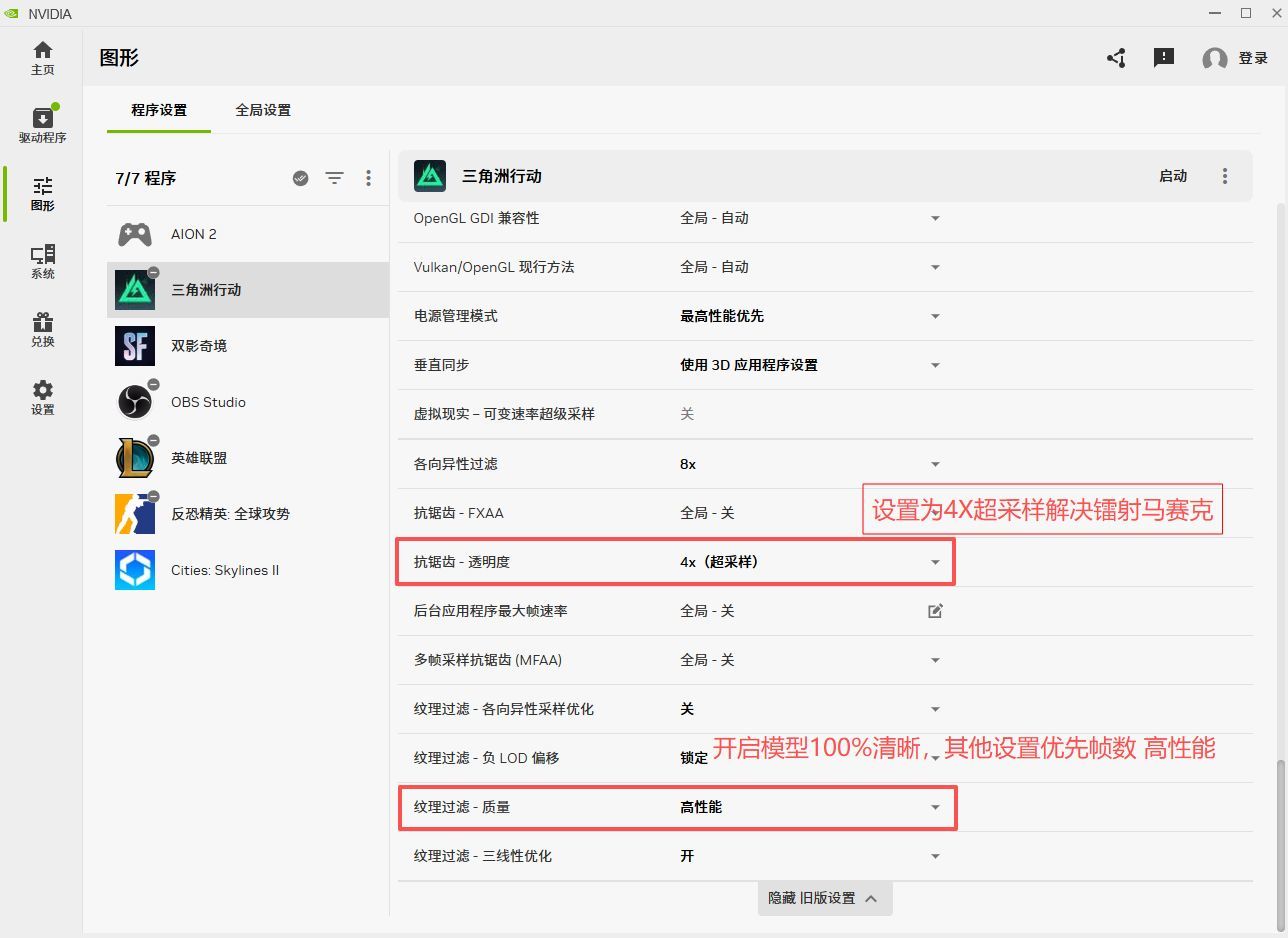This screenshot has height=938, width=1288.
Task: Click the 纹理过滤 - 负 LOD 偏移 label
Action: 486,758
